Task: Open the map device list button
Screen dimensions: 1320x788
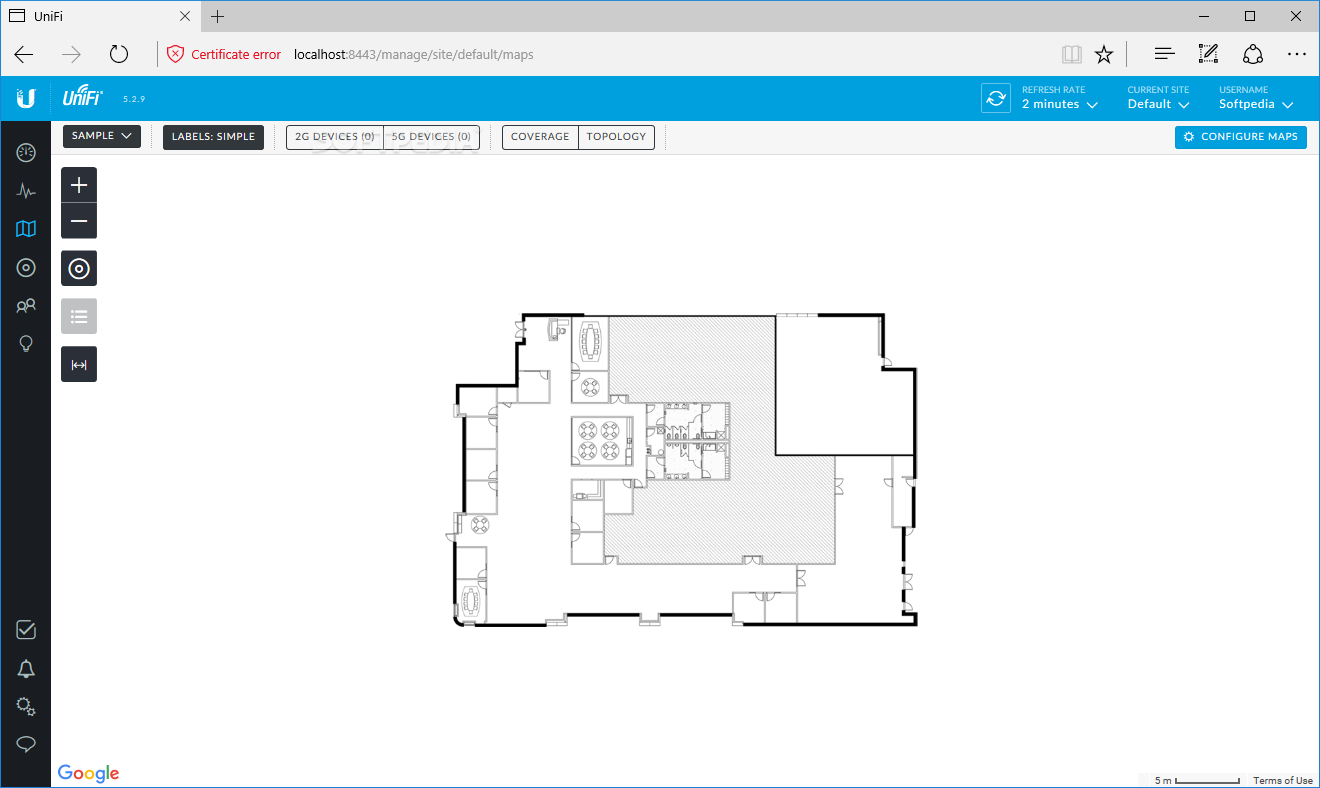Action: tap(79, 316)
